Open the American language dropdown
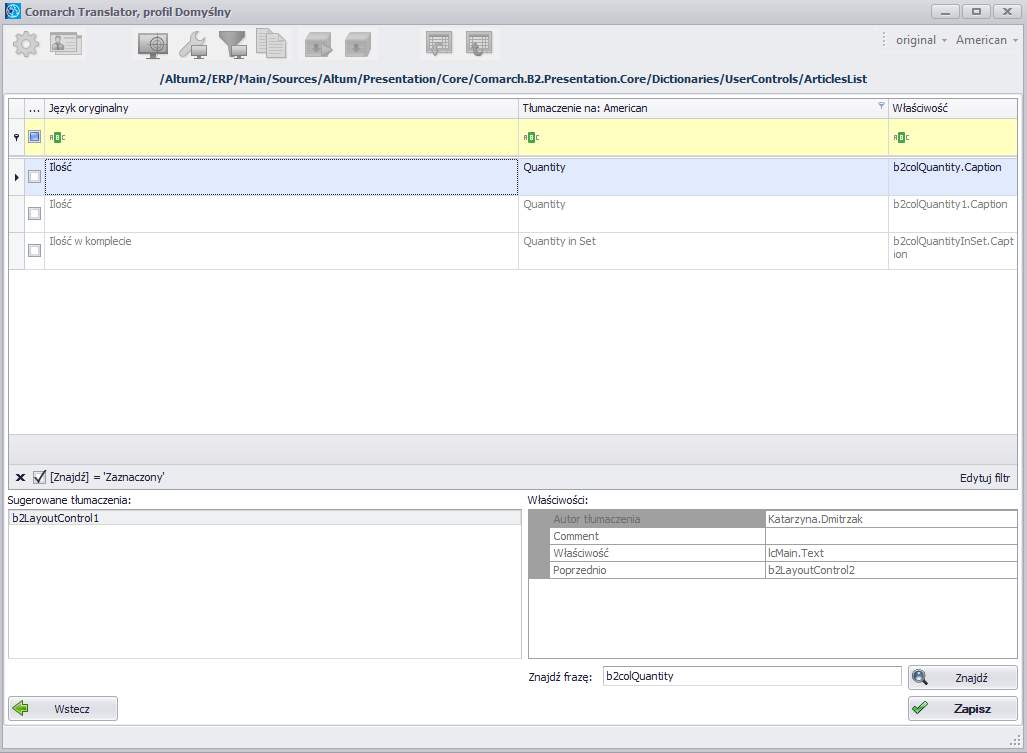Image resolution: width=1027 pixels, height=753 pixels. 986,40
